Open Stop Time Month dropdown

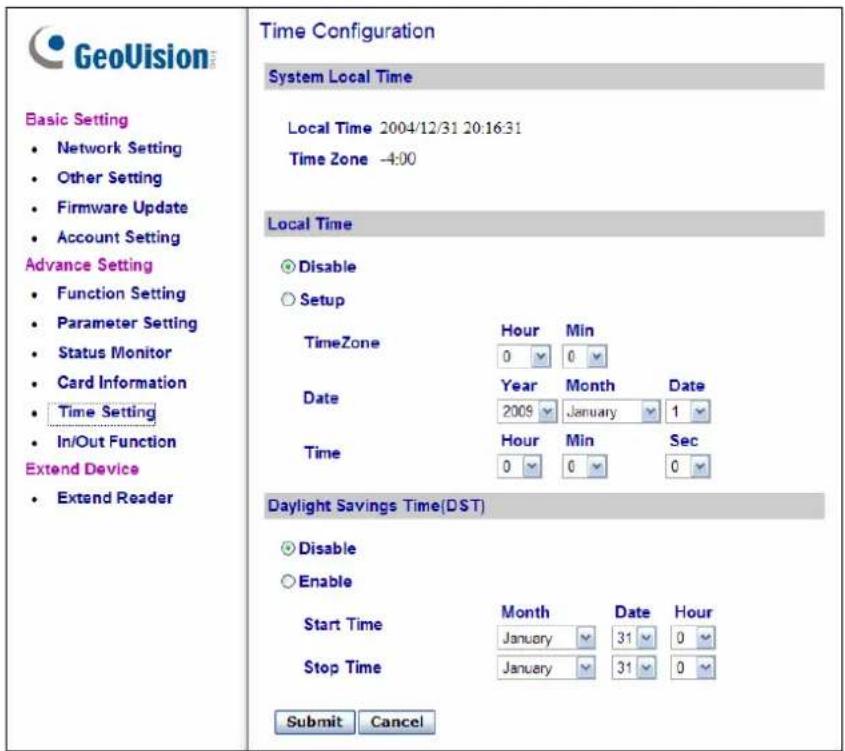pyautogui.click(x=546, y=668)
